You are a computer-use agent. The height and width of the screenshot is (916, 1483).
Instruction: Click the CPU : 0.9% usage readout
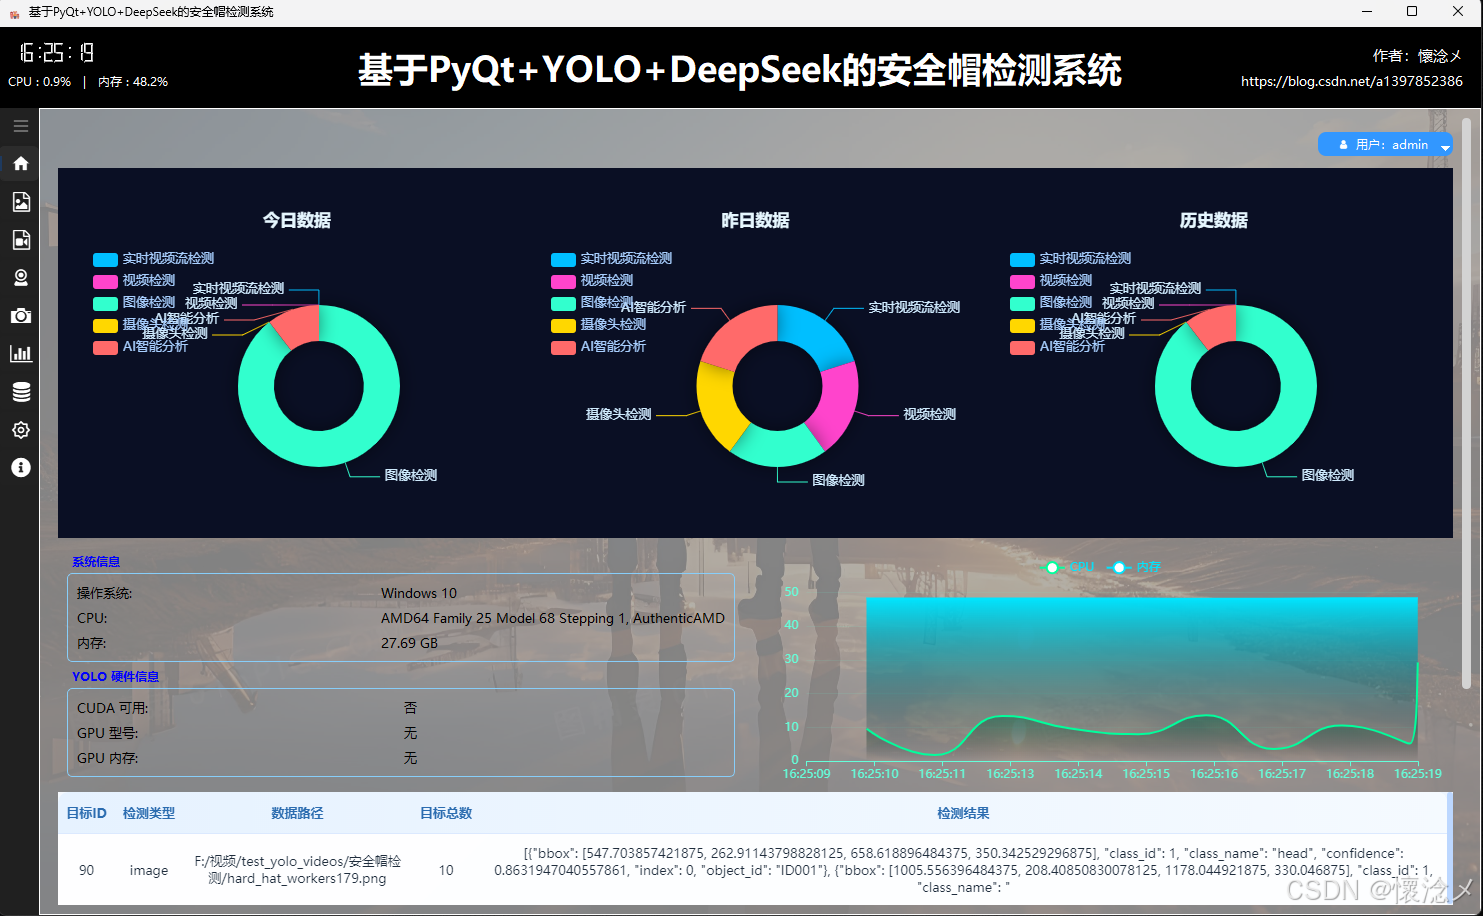[40, 82]
